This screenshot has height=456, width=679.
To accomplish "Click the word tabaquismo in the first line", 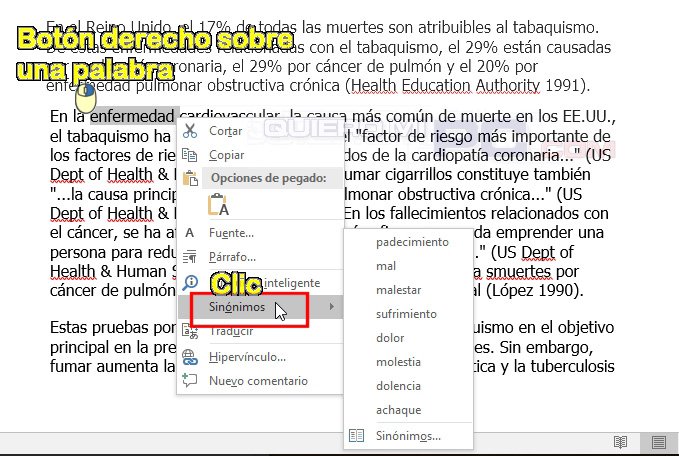I will 556,28.
